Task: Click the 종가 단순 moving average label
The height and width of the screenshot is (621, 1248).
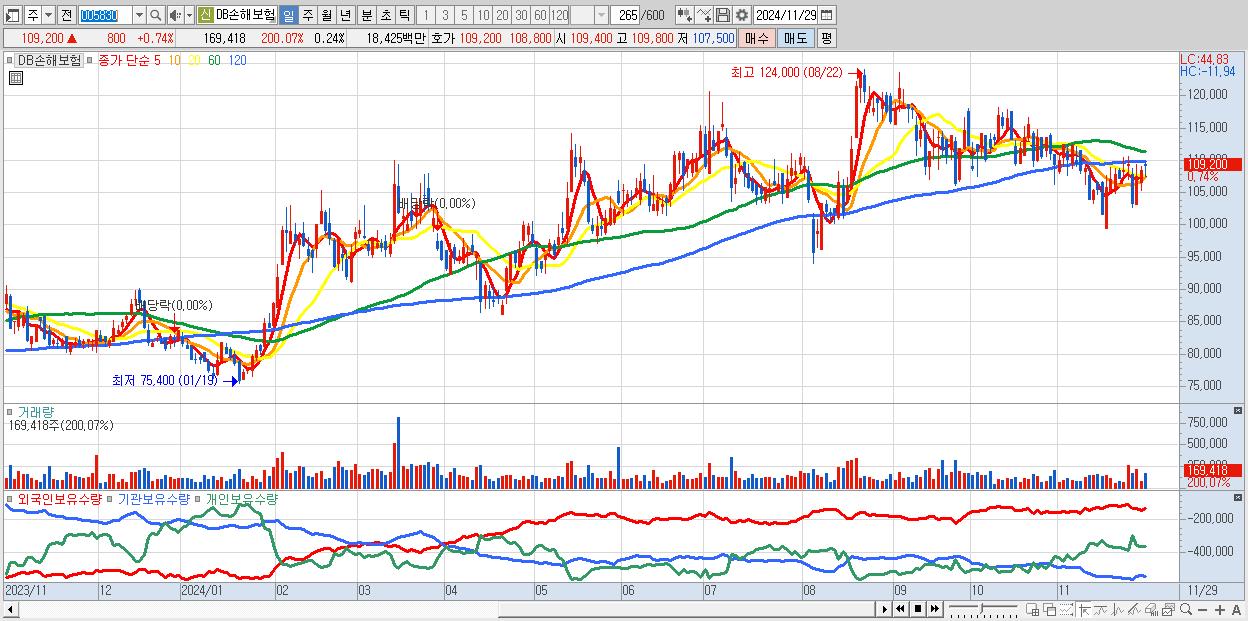Action: point(123,60)
